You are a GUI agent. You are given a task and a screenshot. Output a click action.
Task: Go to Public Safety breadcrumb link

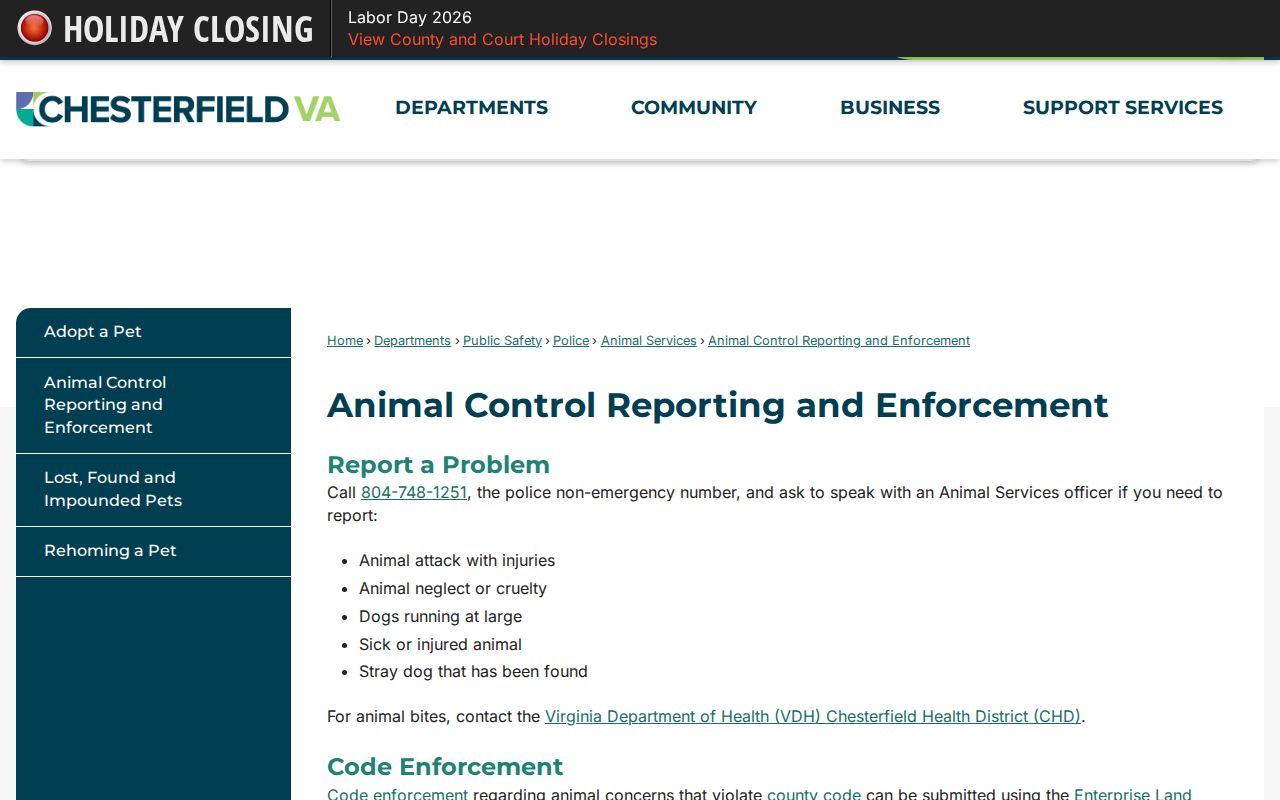[x=502, y=341]
